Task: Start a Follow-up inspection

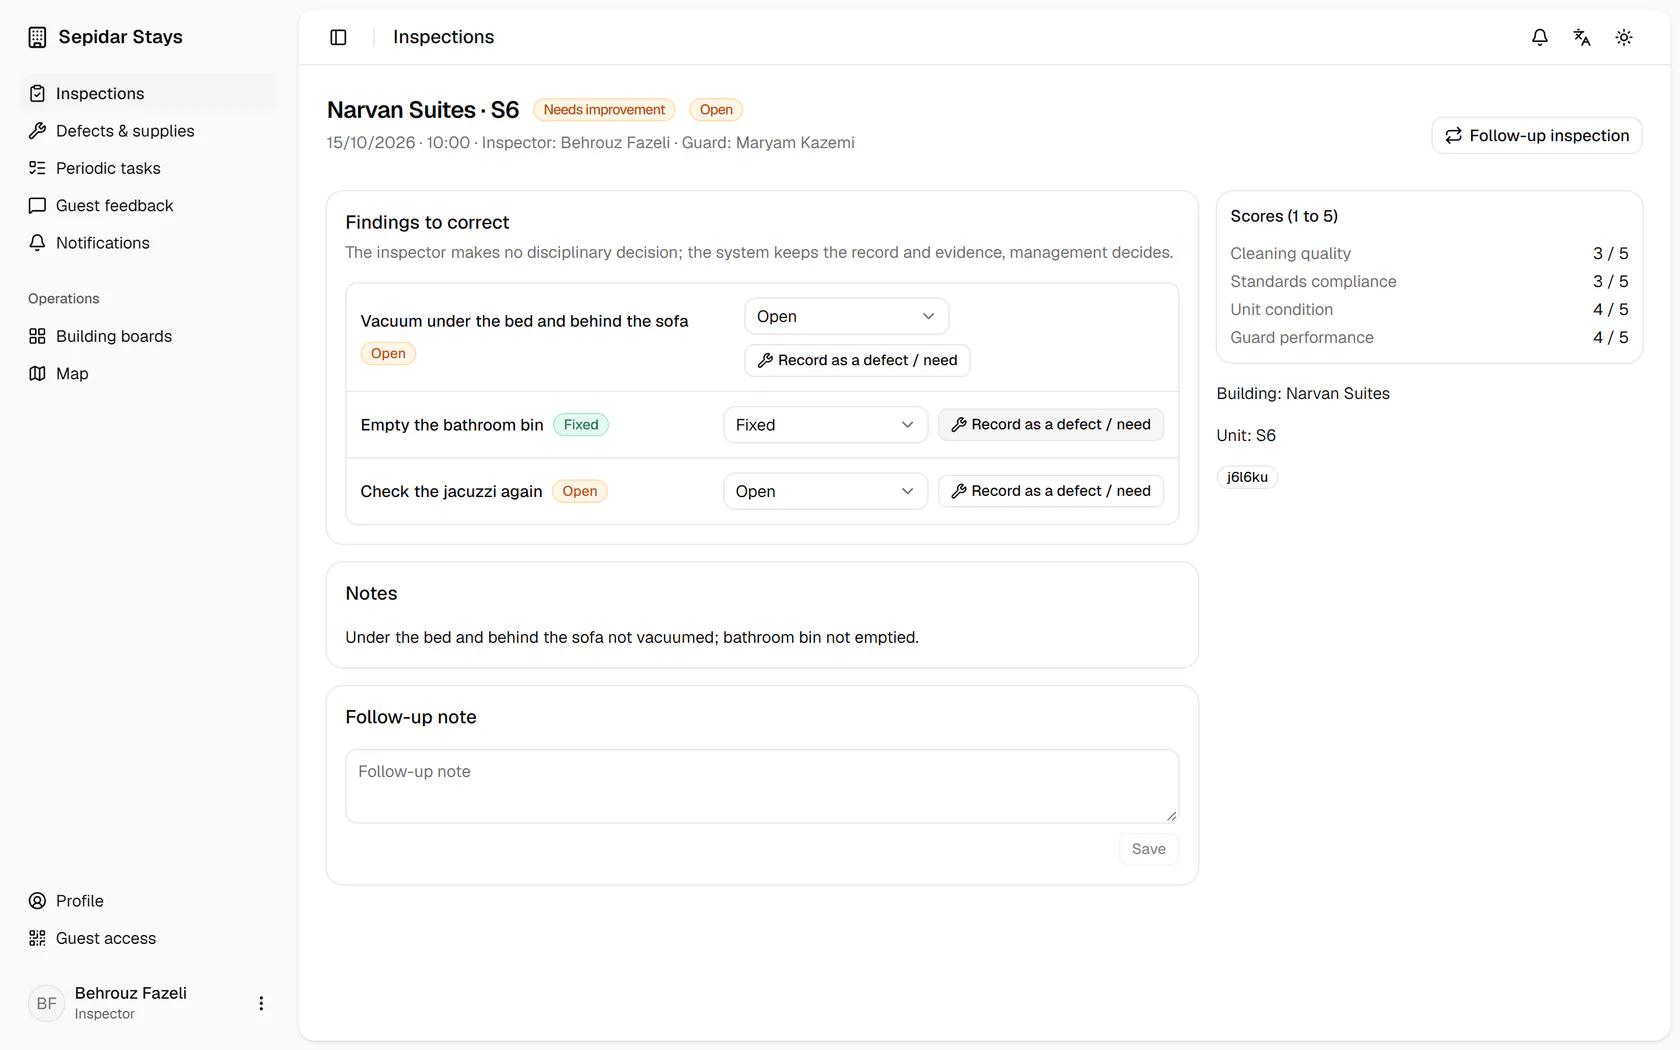Action: [x=1537, y=135]
